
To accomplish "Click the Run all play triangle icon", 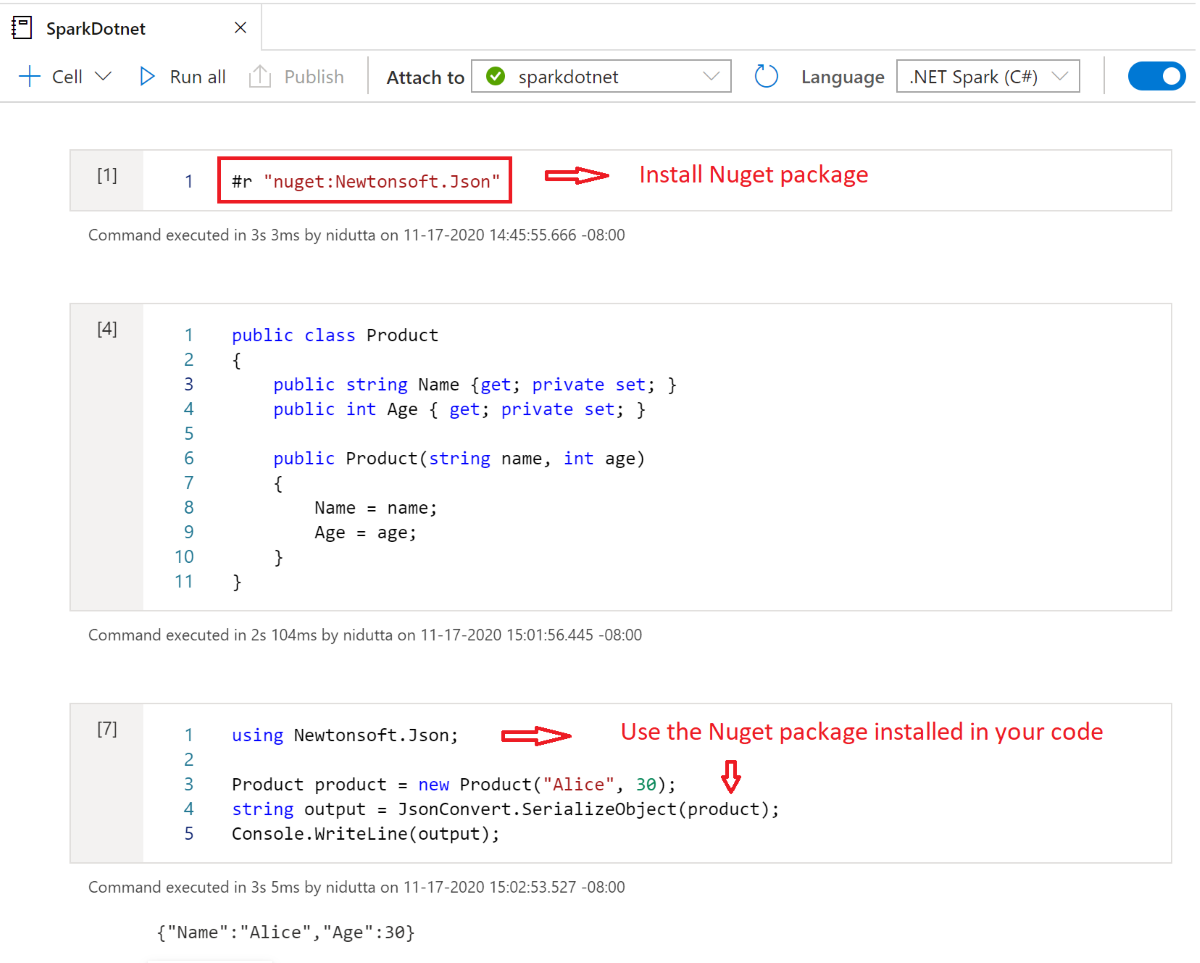I will tap(145, 76).
